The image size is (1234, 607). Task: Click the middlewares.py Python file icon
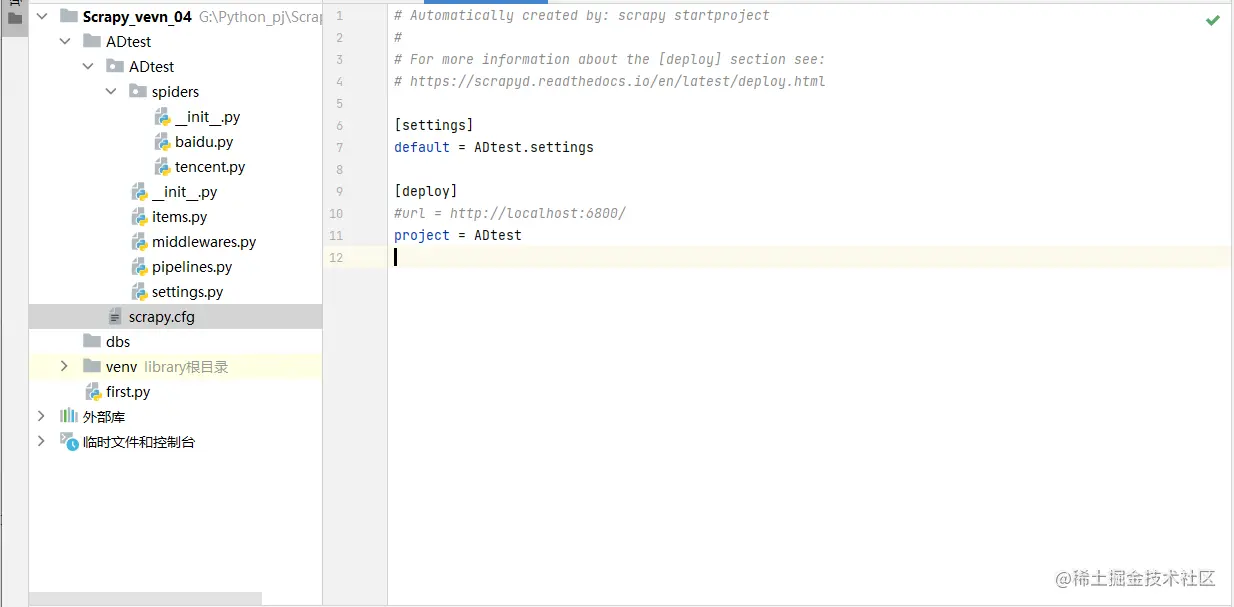pyautogui.click(x=140, y=241)
